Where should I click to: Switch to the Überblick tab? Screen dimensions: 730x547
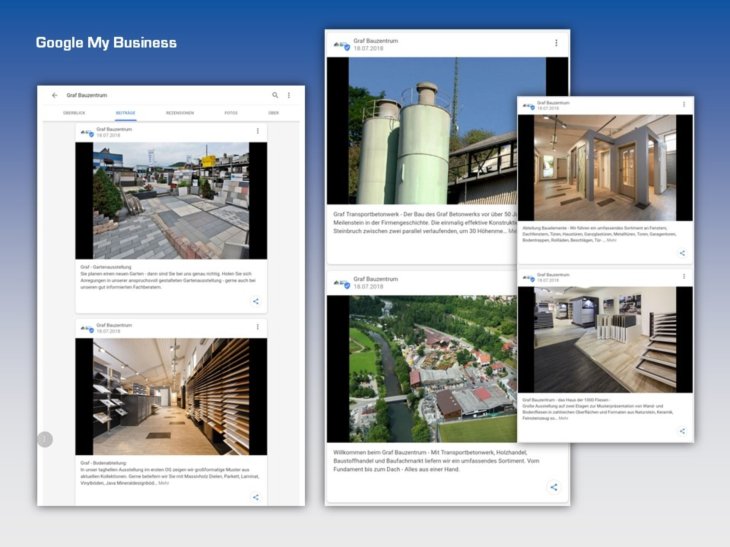pyautogui.click(x=74, y=113)
